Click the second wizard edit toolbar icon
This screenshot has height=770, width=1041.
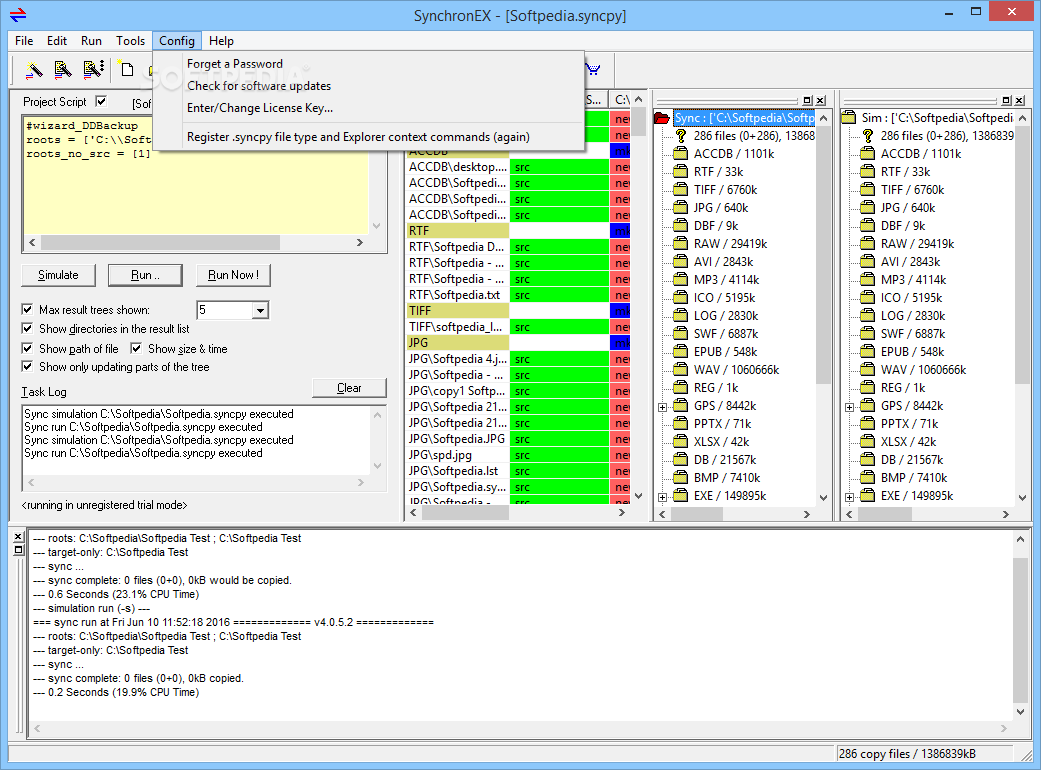pos(63,69)
